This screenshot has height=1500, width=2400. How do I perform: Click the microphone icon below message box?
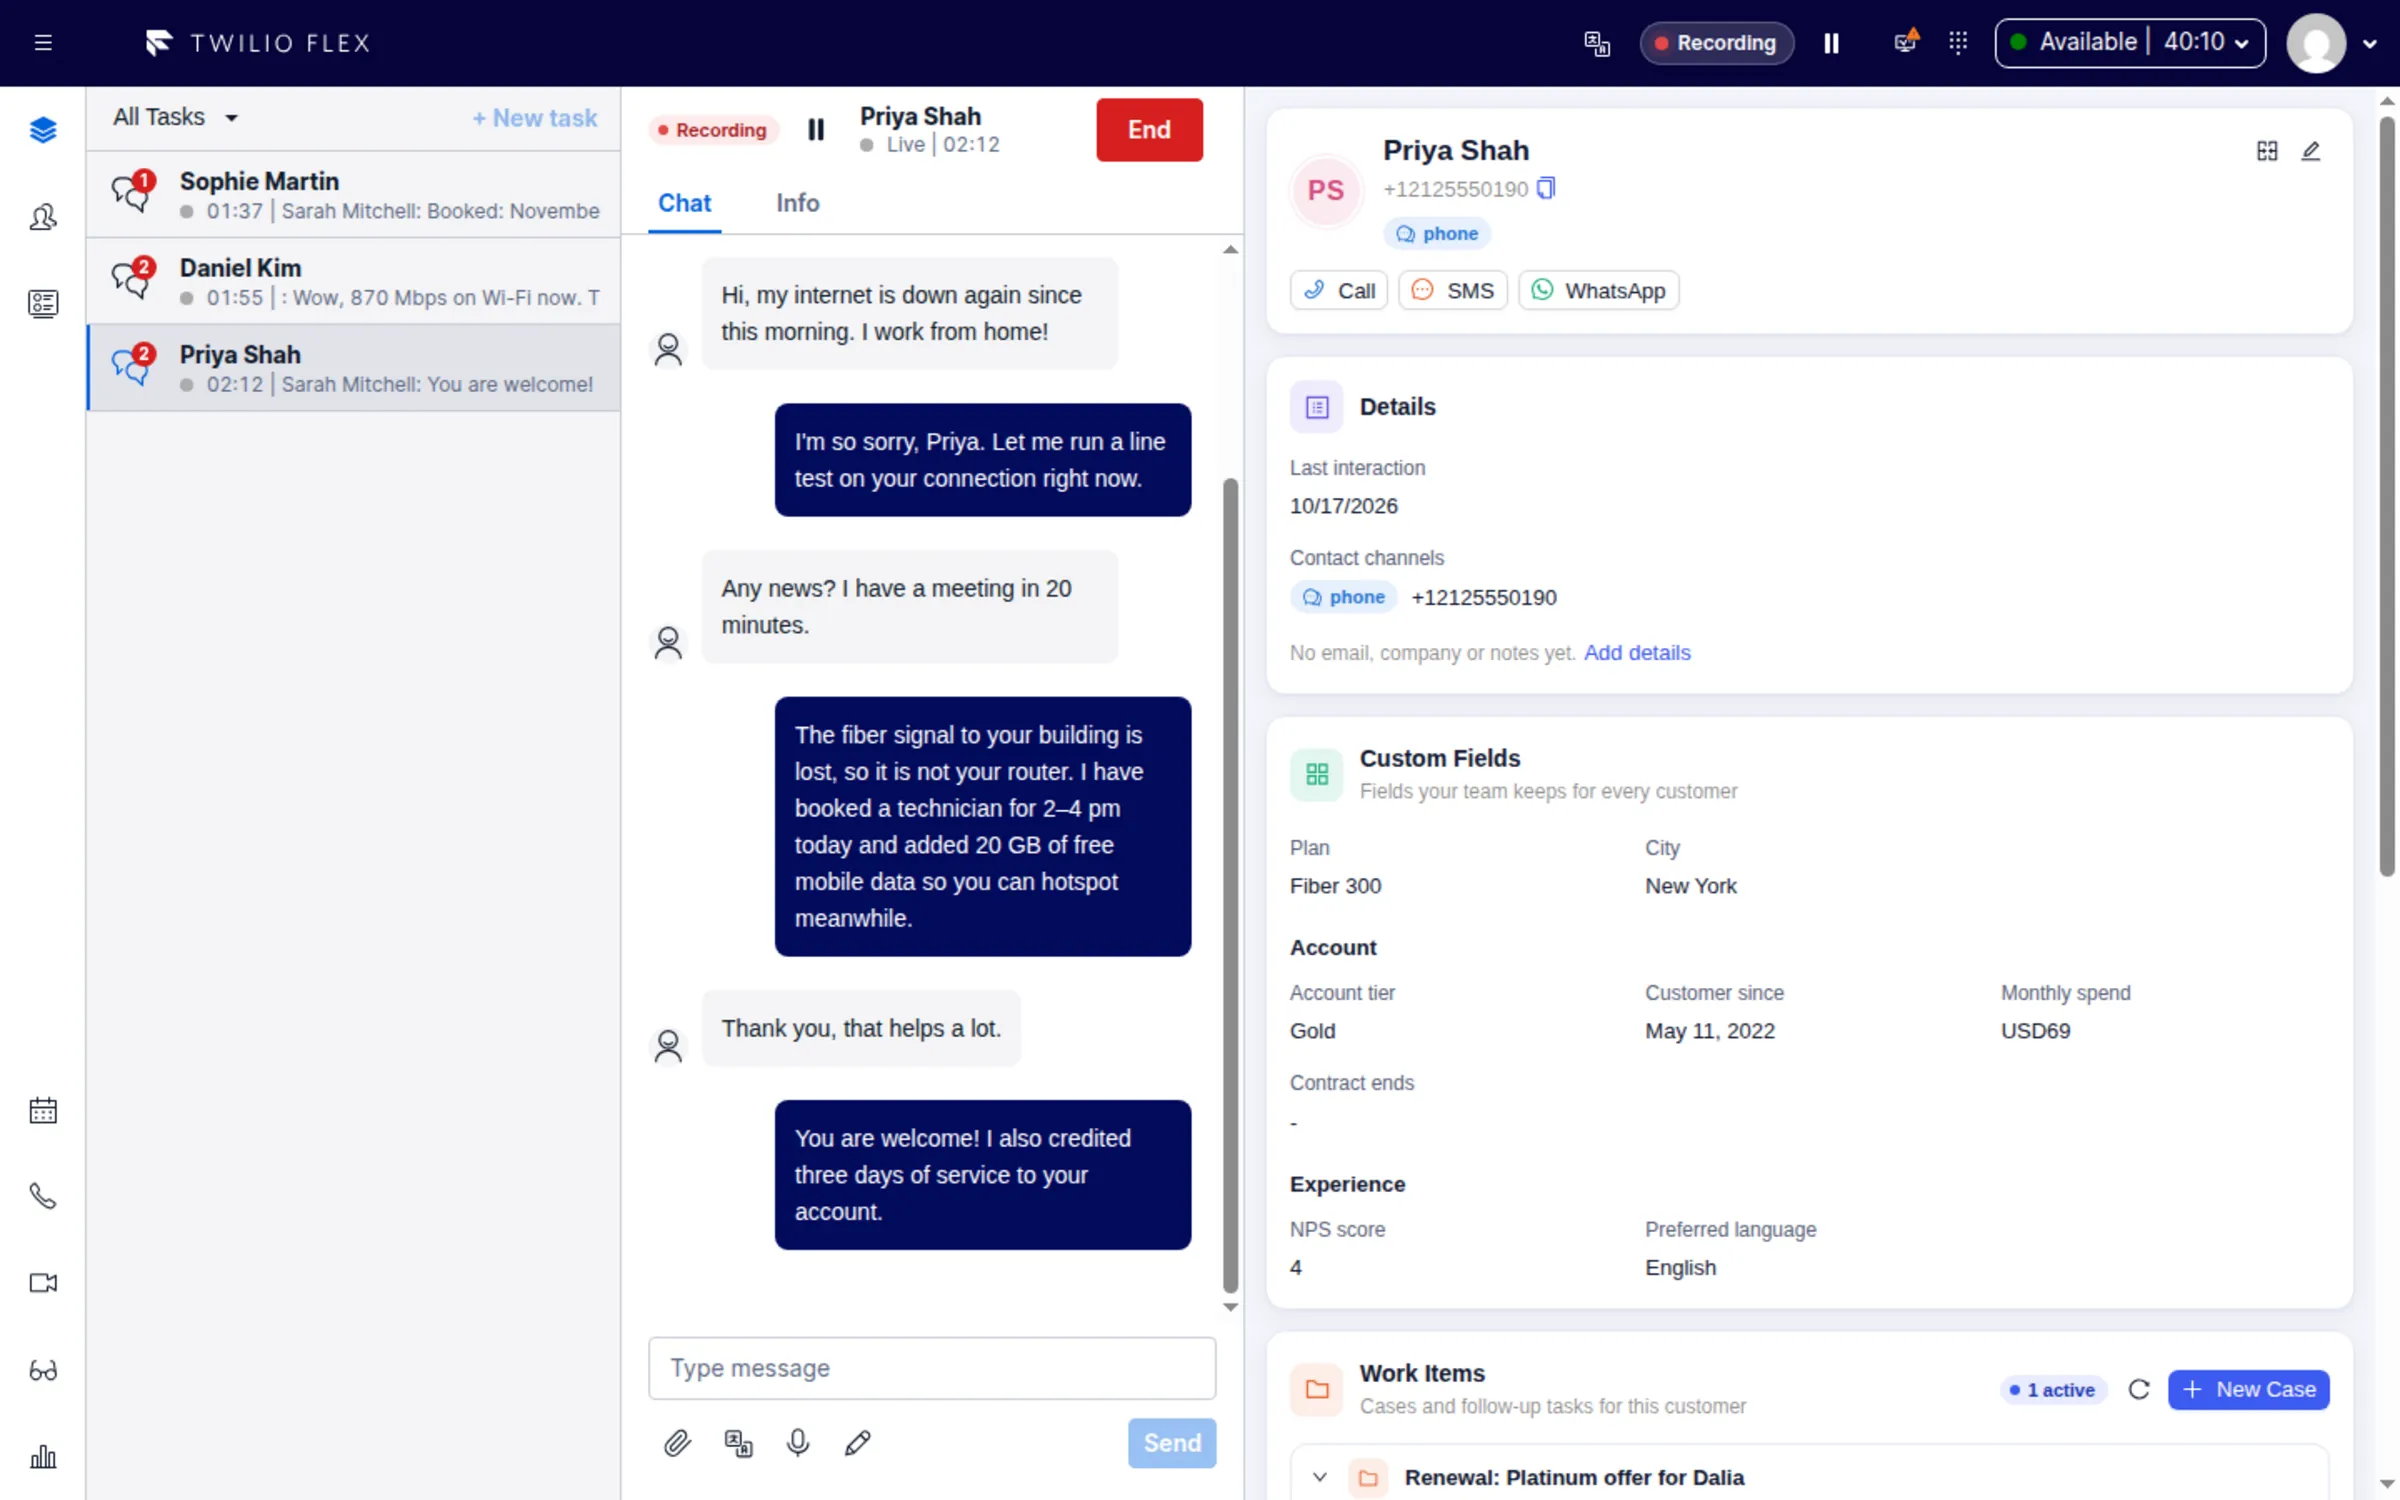pyautogui.click(x=798, y=1443)
